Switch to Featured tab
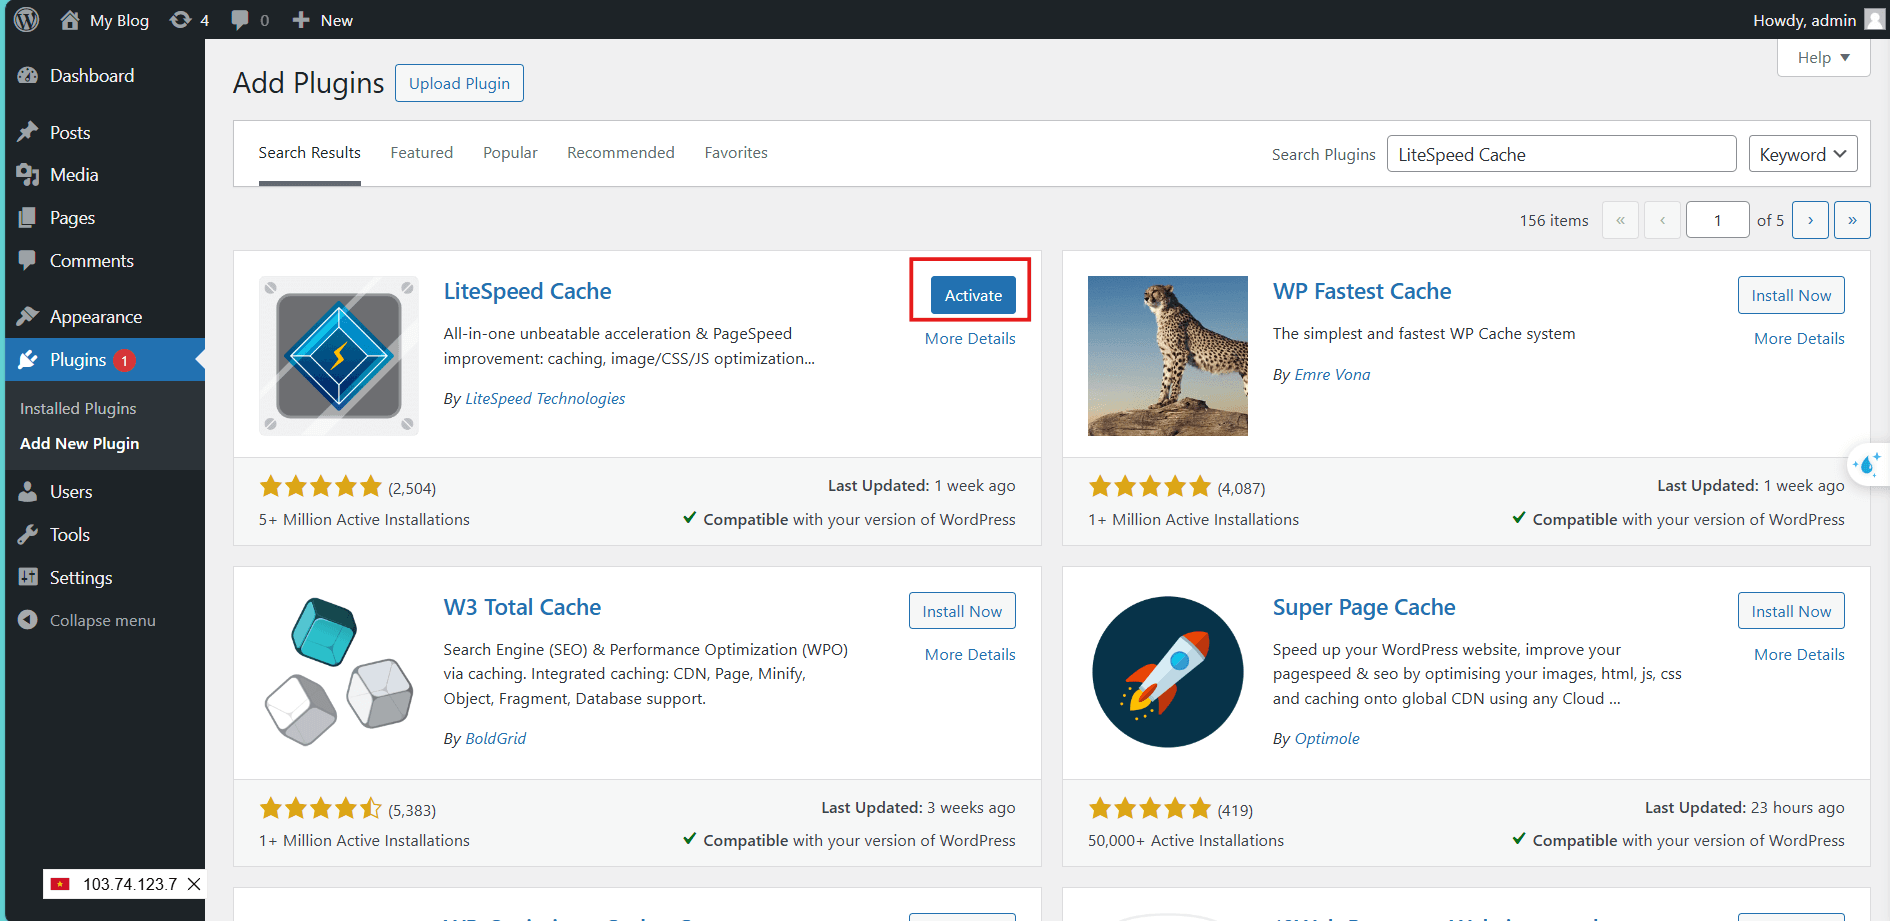 [421, 153]
